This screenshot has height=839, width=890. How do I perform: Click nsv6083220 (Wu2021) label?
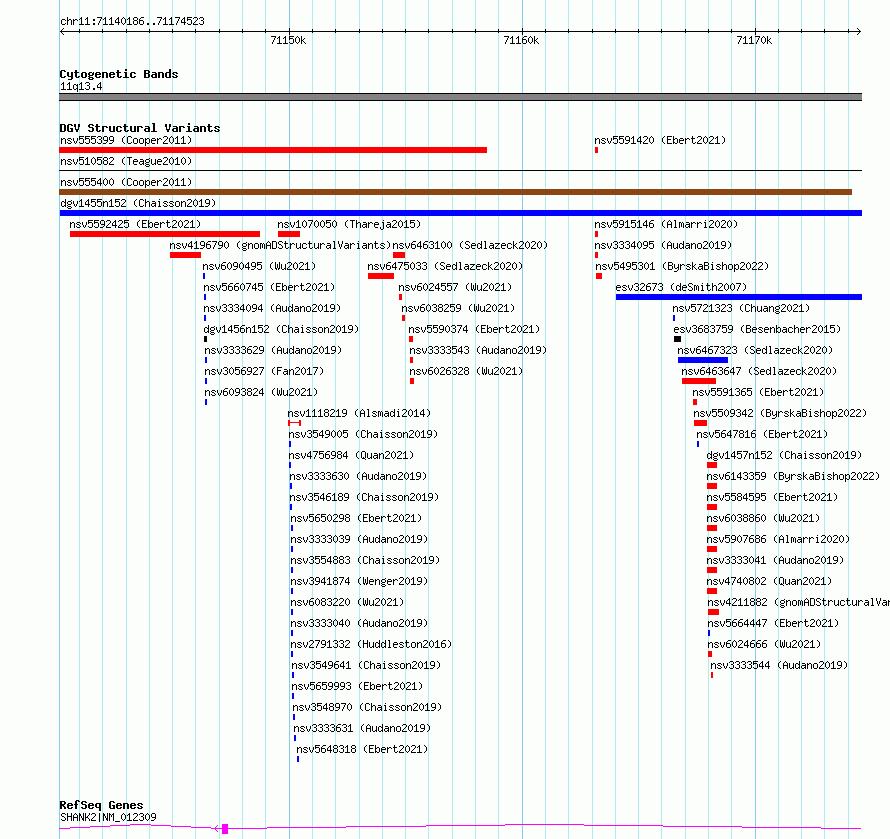(x=348, y=602)
